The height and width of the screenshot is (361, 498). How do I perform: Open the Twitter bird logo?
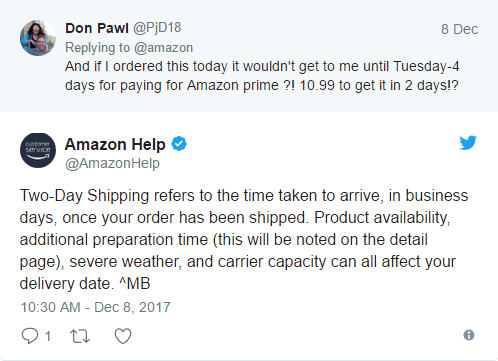[x=468, y=143]
